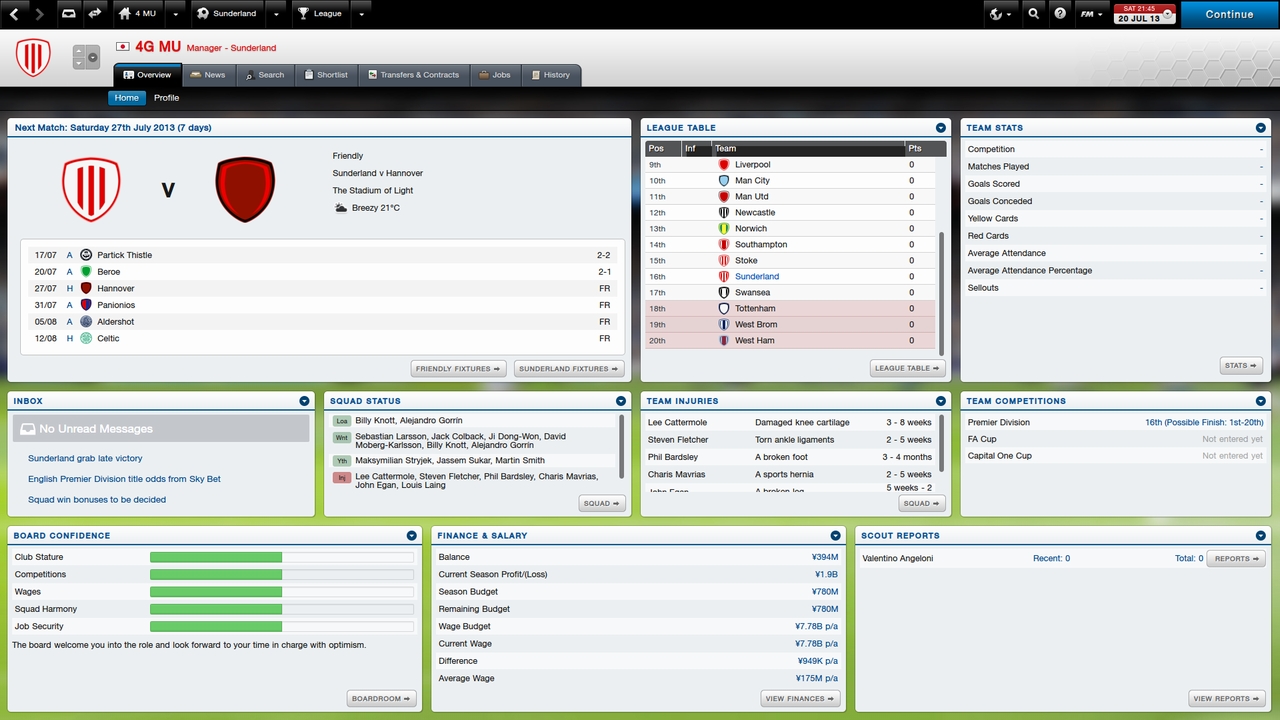Open Friendly Fixtures
The width and height of the screenshot is (1280, 720).
458,369
